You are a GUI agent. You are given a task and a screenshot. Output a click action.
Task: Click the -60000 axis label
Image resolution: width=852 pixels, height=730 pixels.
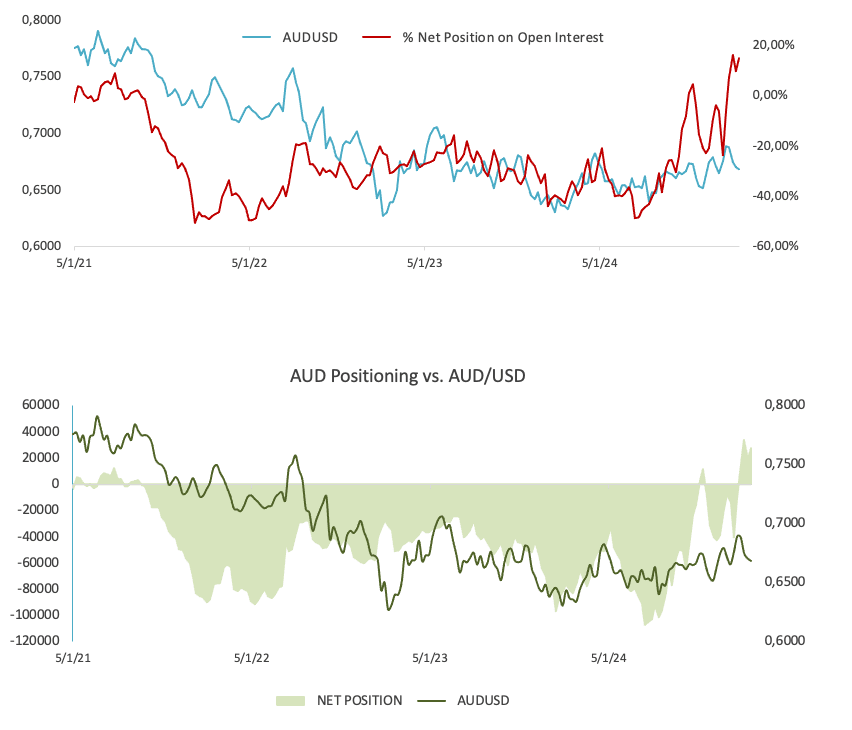pyautogui.click(x=38, y=562)
